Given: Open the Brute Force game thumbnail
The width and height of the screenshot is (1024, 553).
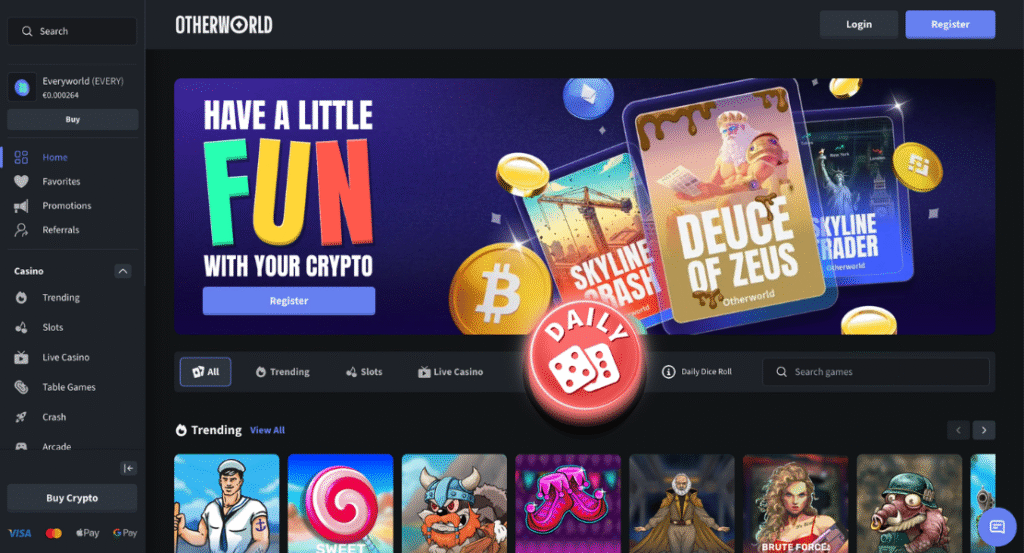Looking at the screenshot, I should [x=795, y=503].
